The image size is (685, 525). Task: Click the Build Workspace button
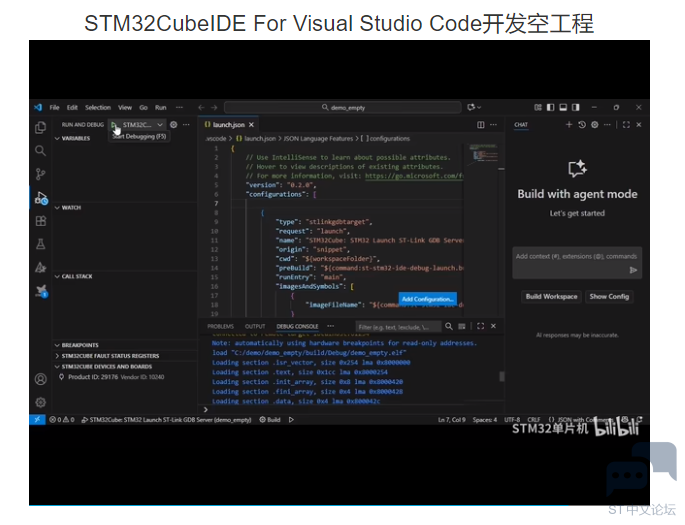552,297
